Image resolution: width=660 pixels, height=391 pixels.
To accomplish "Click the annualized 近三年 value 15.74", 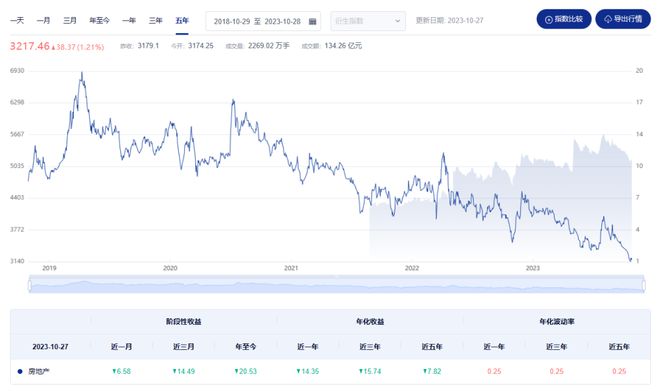I will point(370,371).
